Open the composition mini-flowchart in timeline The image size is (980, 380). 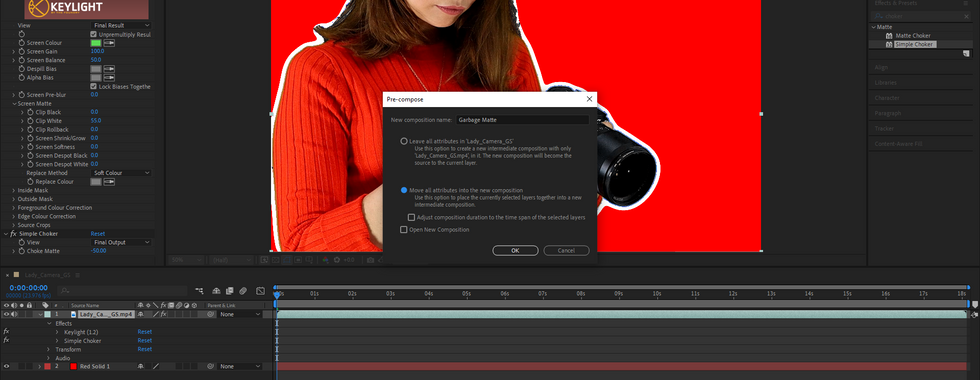click(x=199, y=291)
